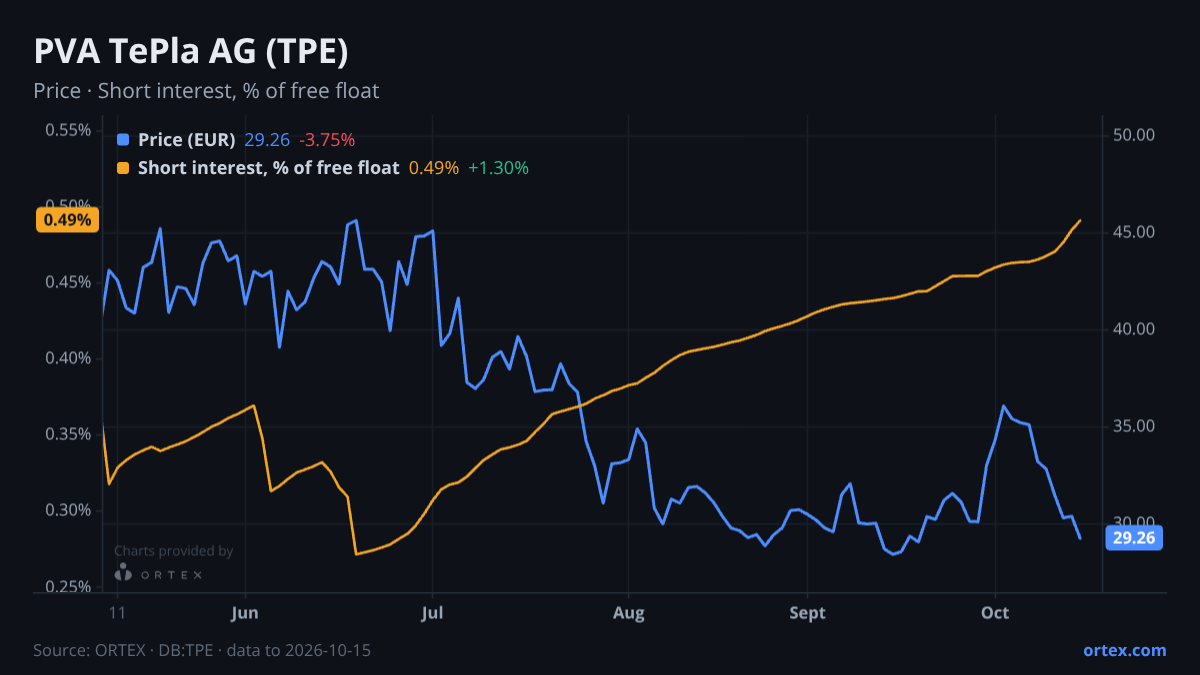Click the 0.30% left axis label
Image resolution: width=1200 pixels, height=675 pixels.
(x=68, y=510)
